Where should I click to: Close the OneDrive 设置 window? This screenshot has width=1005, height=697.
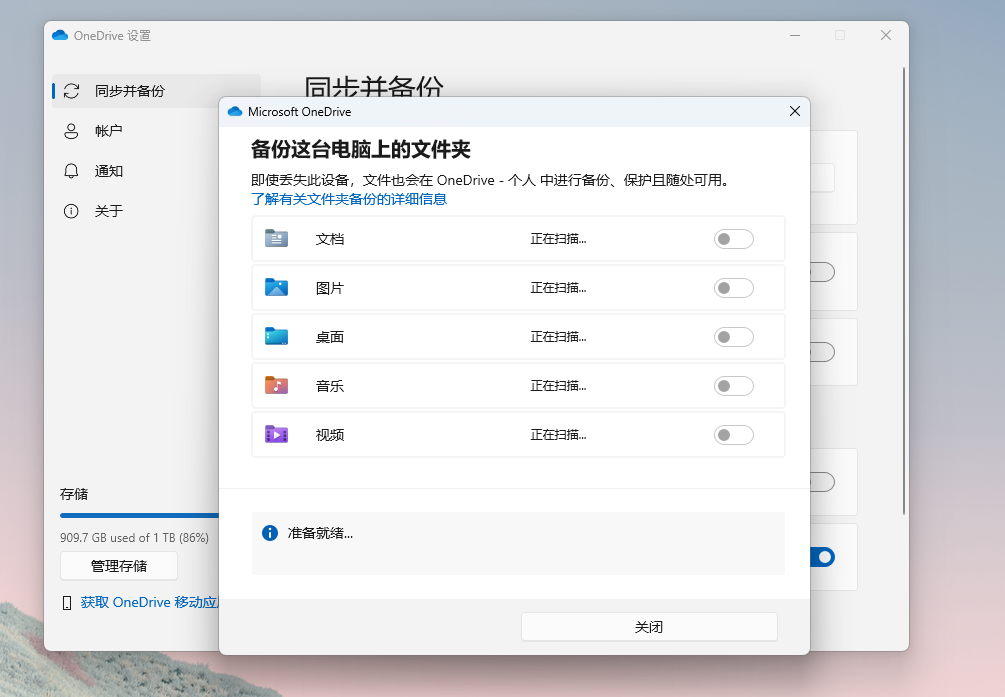[x=886, y=35]
